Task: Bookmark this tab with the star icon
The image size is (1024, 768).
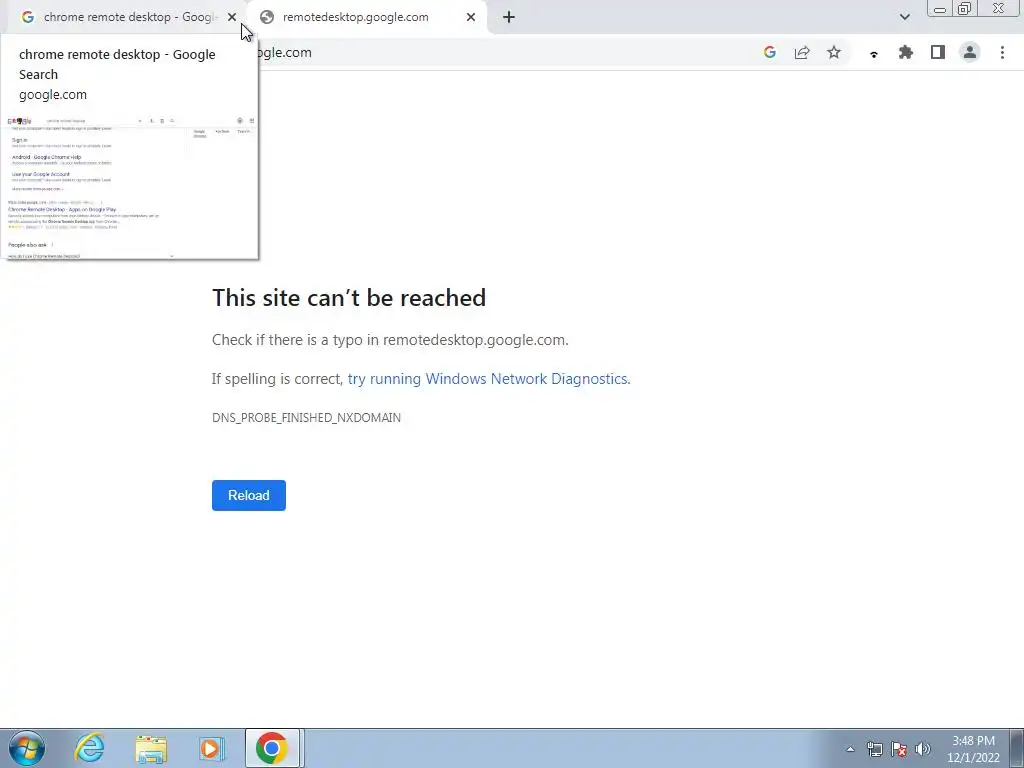Action: 834,53
